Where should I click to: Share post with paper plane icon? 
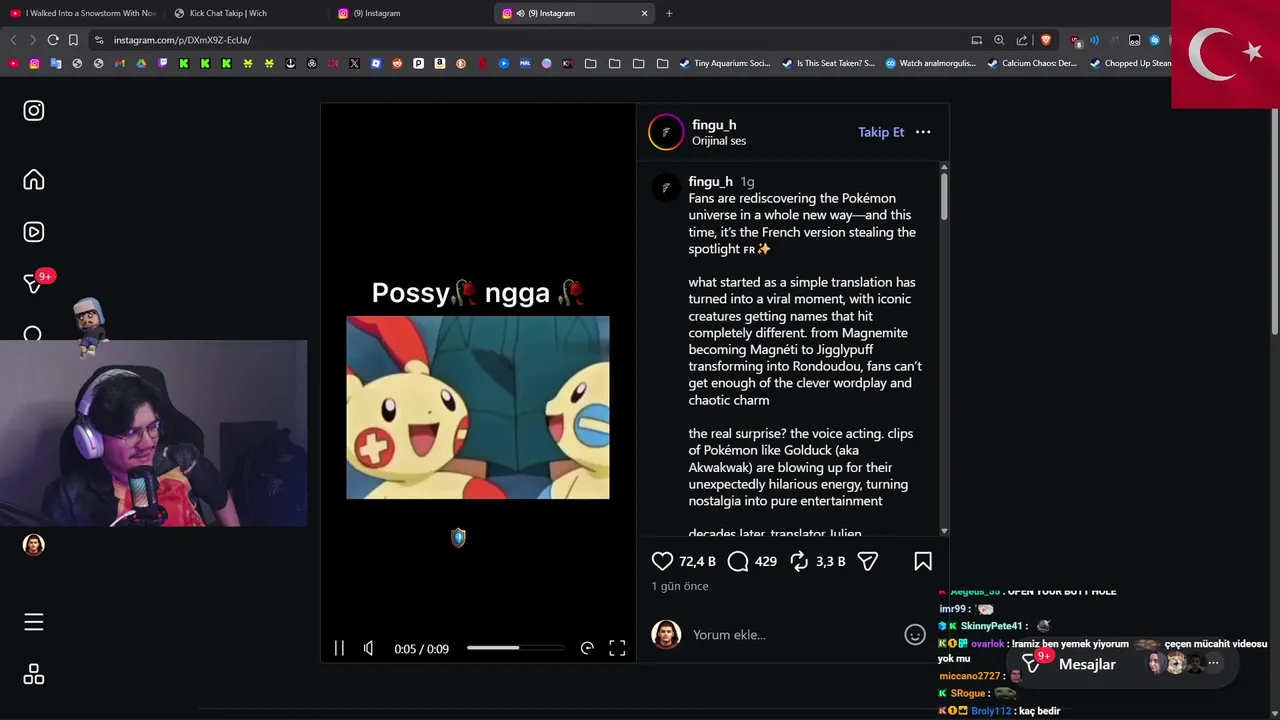pos(868,561)
